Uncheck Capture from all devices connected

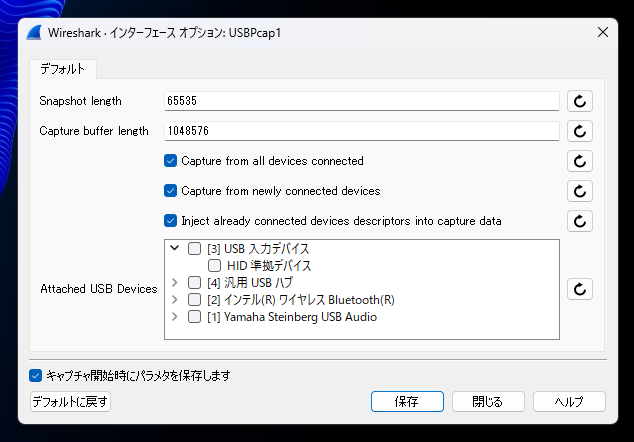[x=170, y=161]
